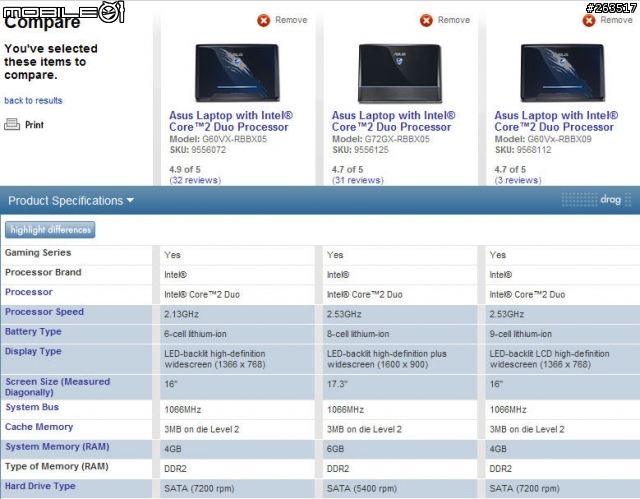Open G72GX-RBBX05 laptop thumbnail image

click(400, 73)
